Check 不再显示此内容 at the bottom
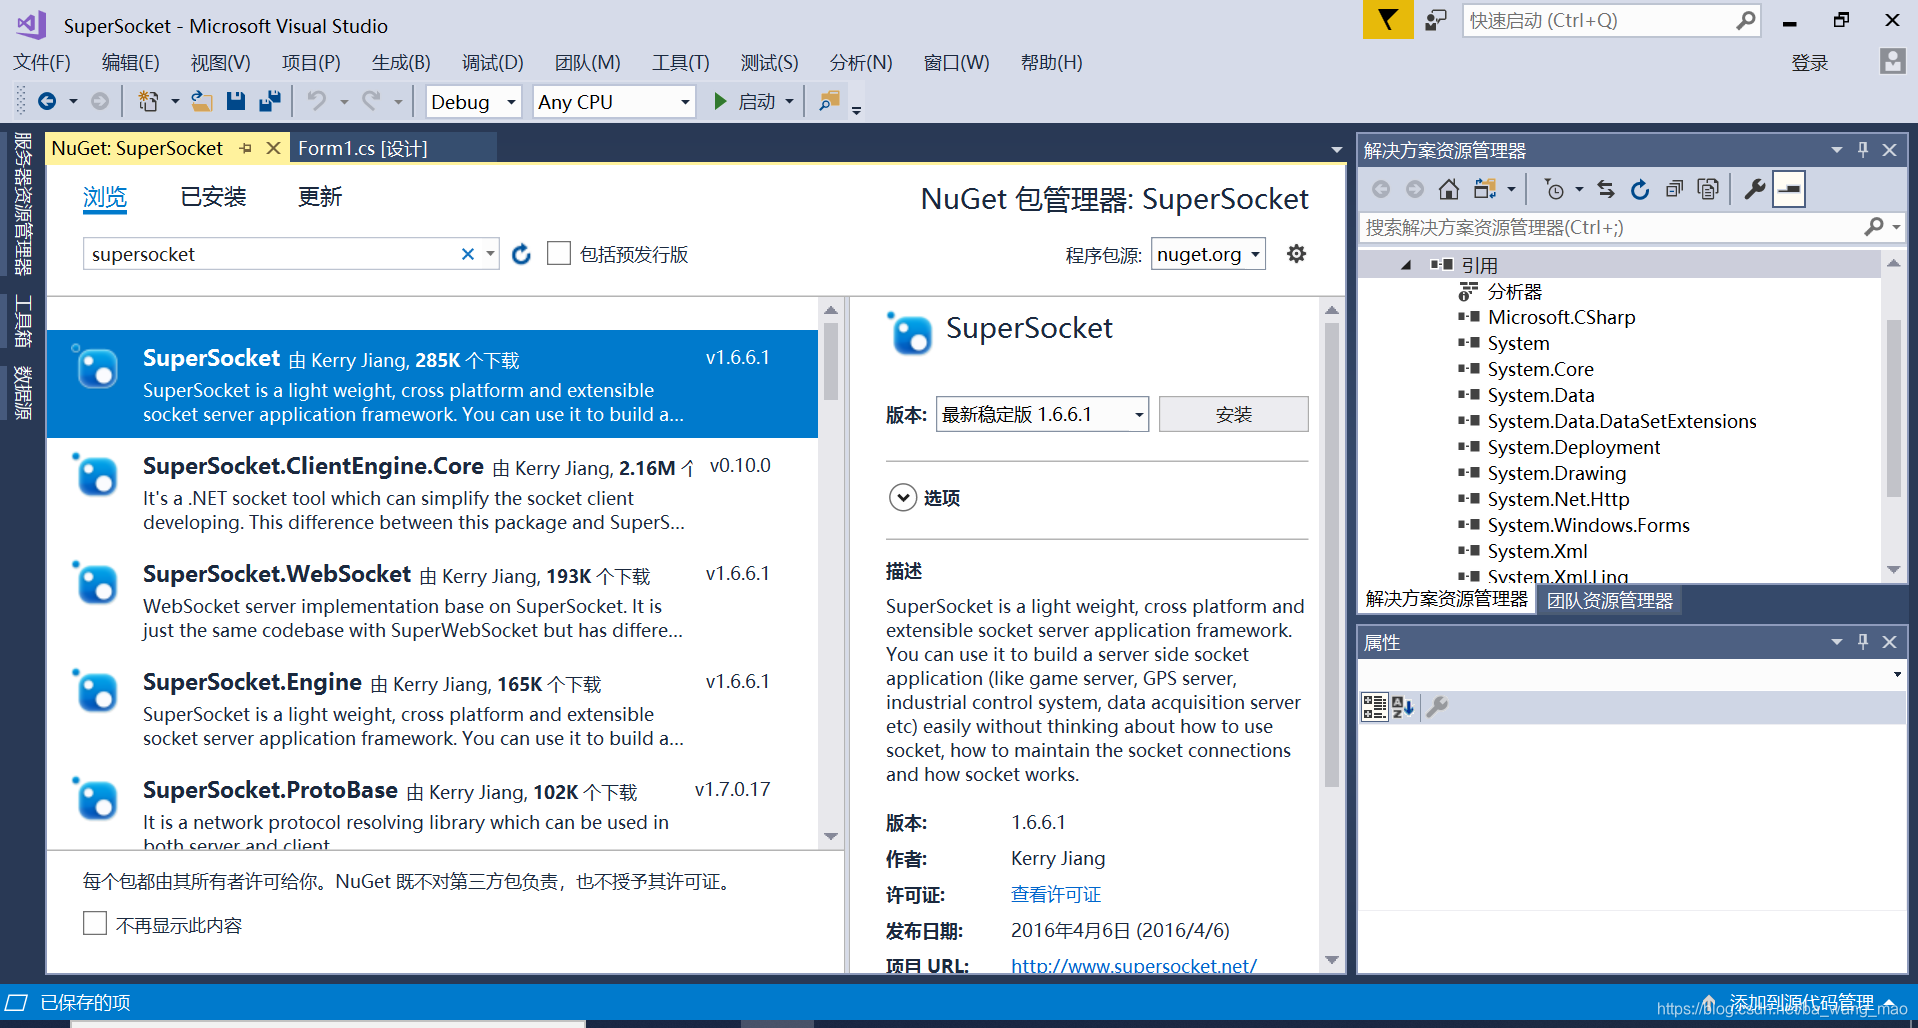This screenshot has width=1918, height=1028. click(95, 923)
